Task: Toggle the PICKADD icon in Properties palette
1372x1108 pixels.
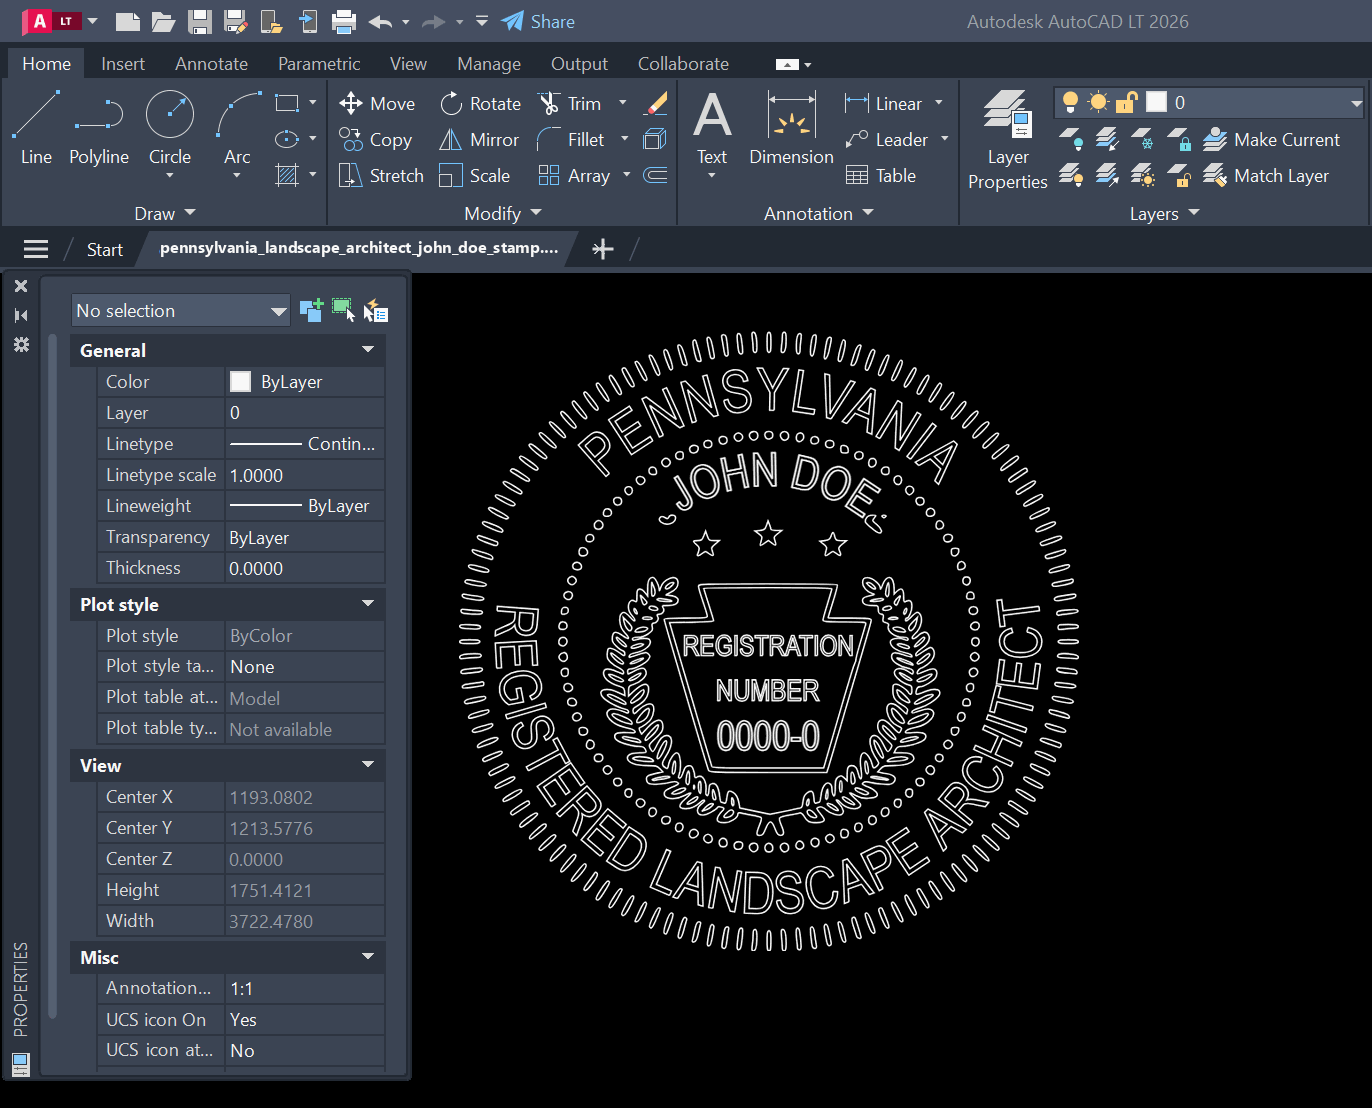Action: [x=311, y=310]
